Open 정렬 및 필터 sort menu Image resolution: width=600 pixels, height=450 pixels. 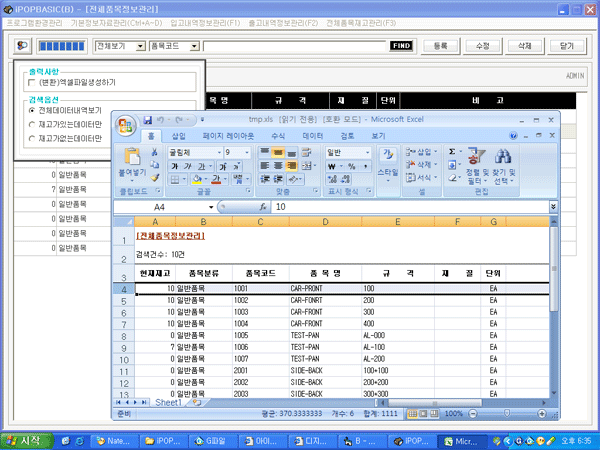point(477,166)
